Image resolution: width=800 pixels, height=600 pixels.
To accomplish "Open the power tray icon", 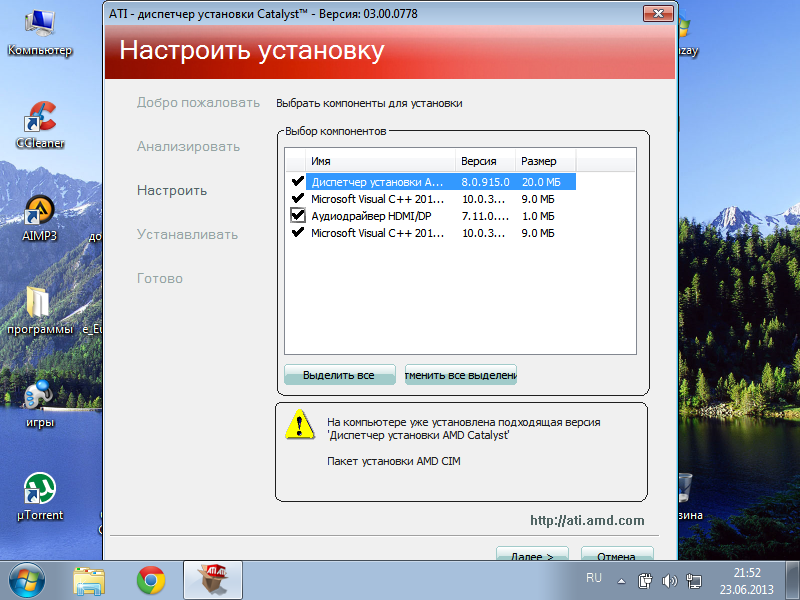I will pyautogui.click(x=645, y=581).
